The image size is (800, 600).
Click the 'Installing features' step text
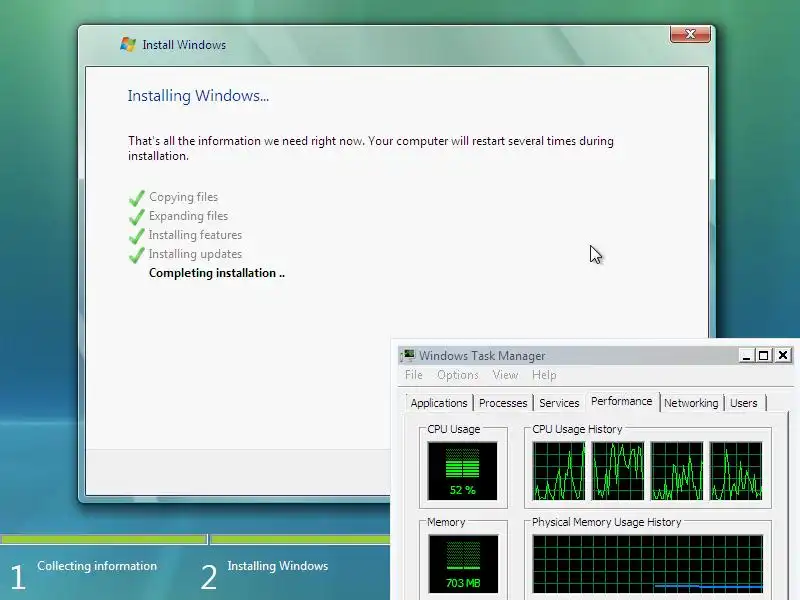tap(195, 235)
